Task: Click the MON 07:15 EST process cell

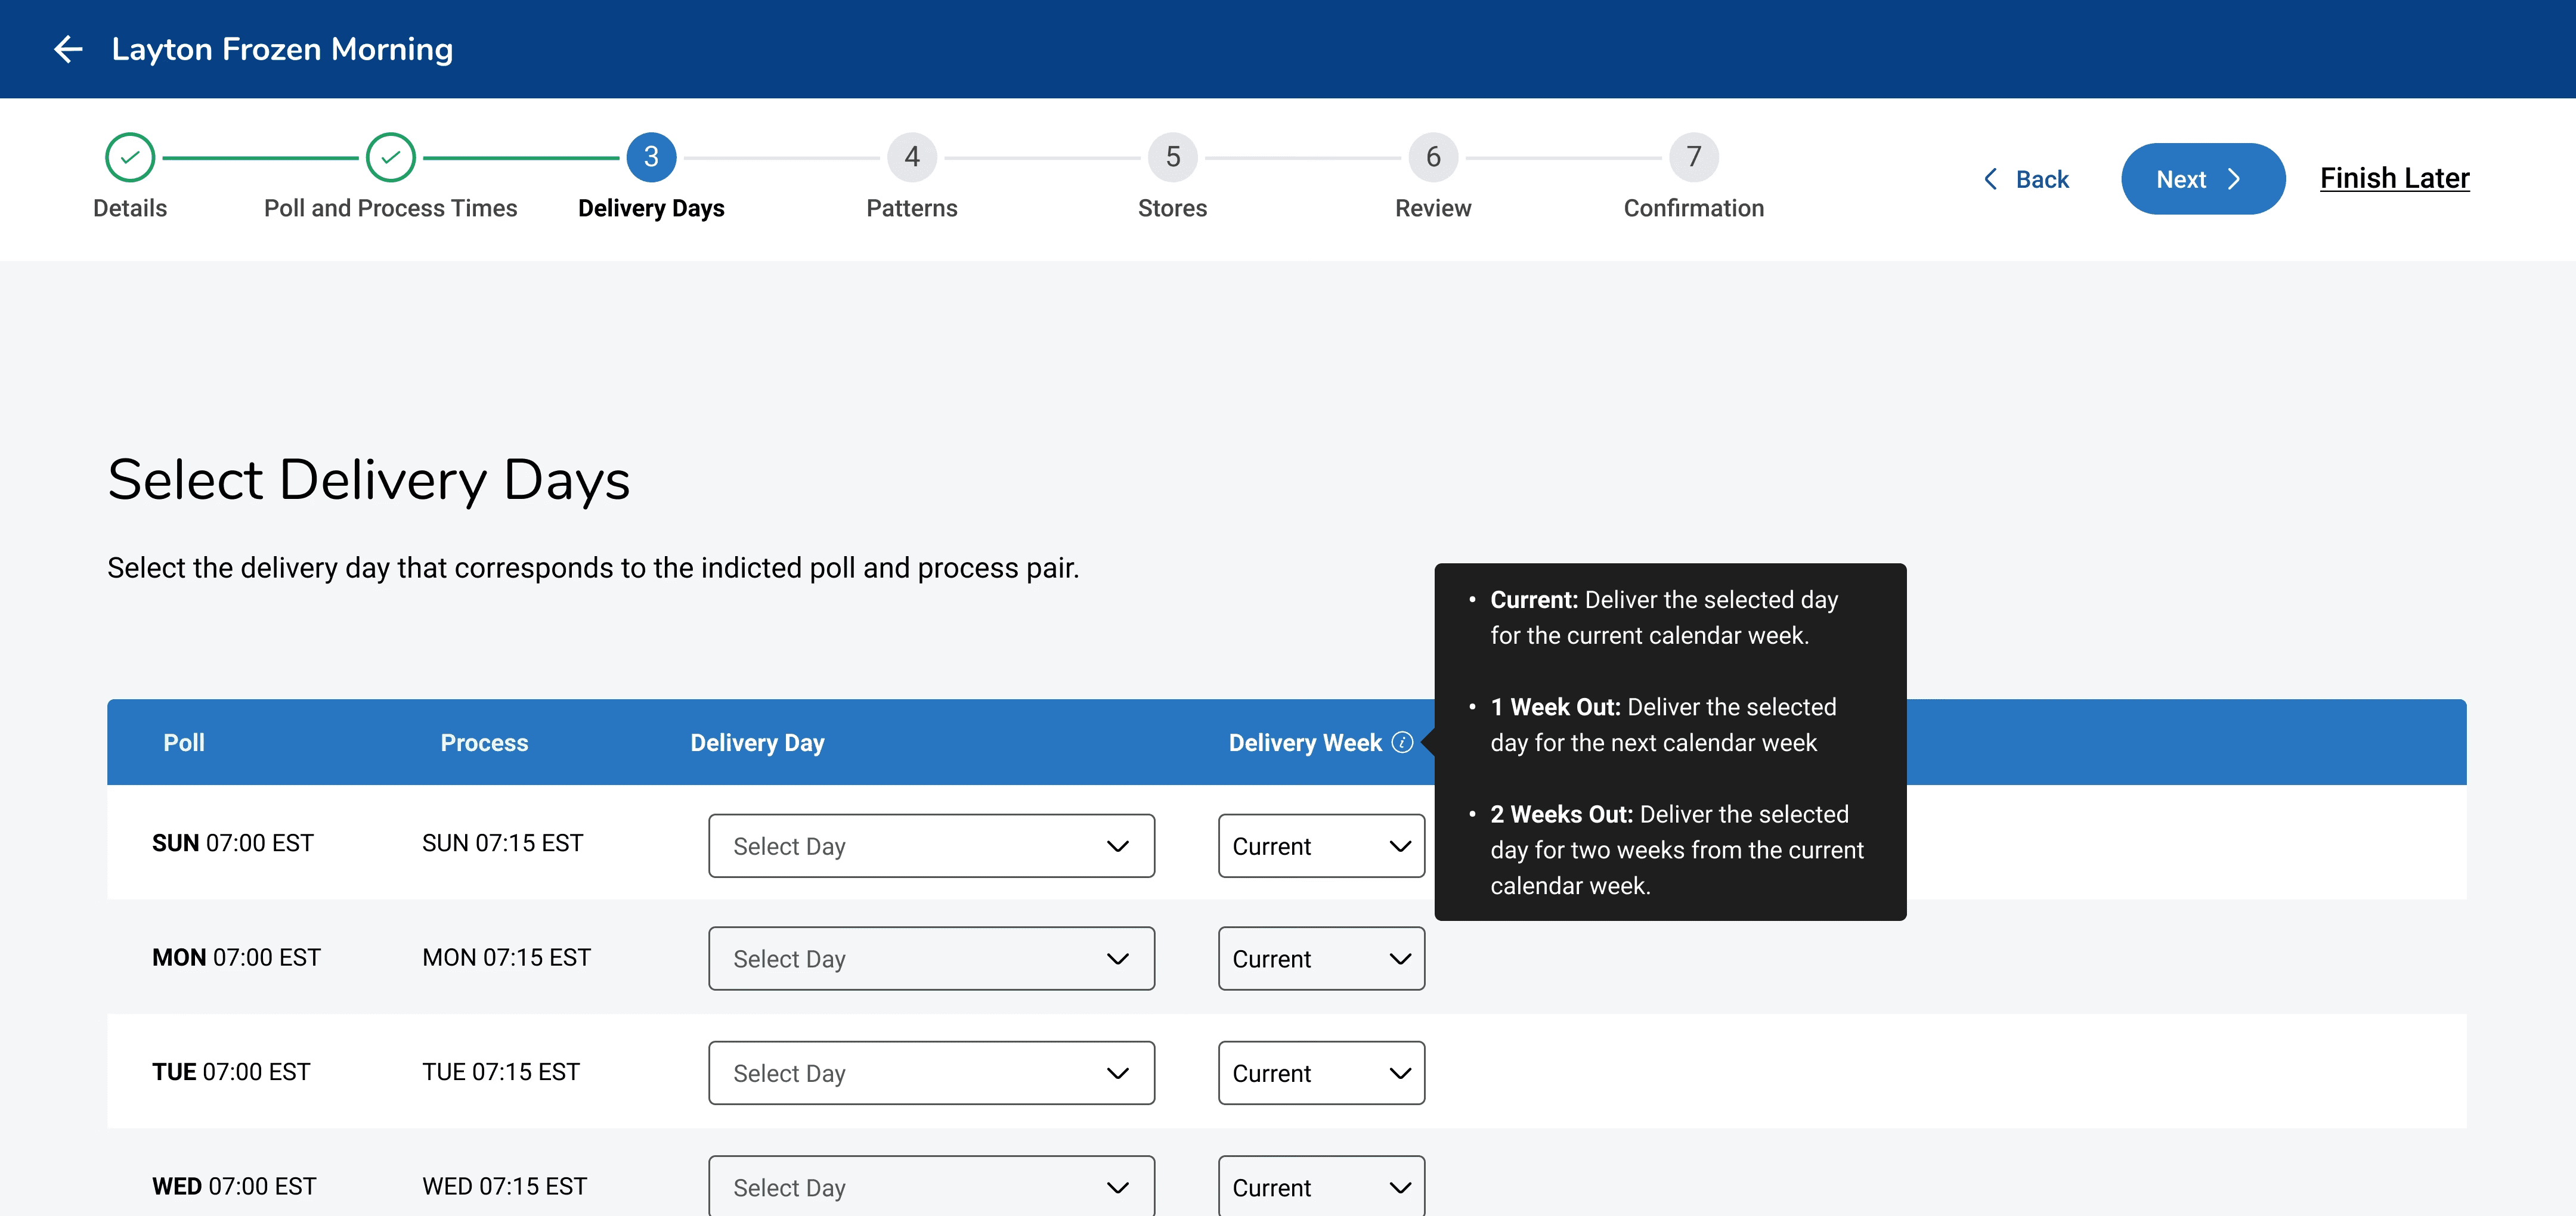Action: pyautogui.click(x=506, y=957)
